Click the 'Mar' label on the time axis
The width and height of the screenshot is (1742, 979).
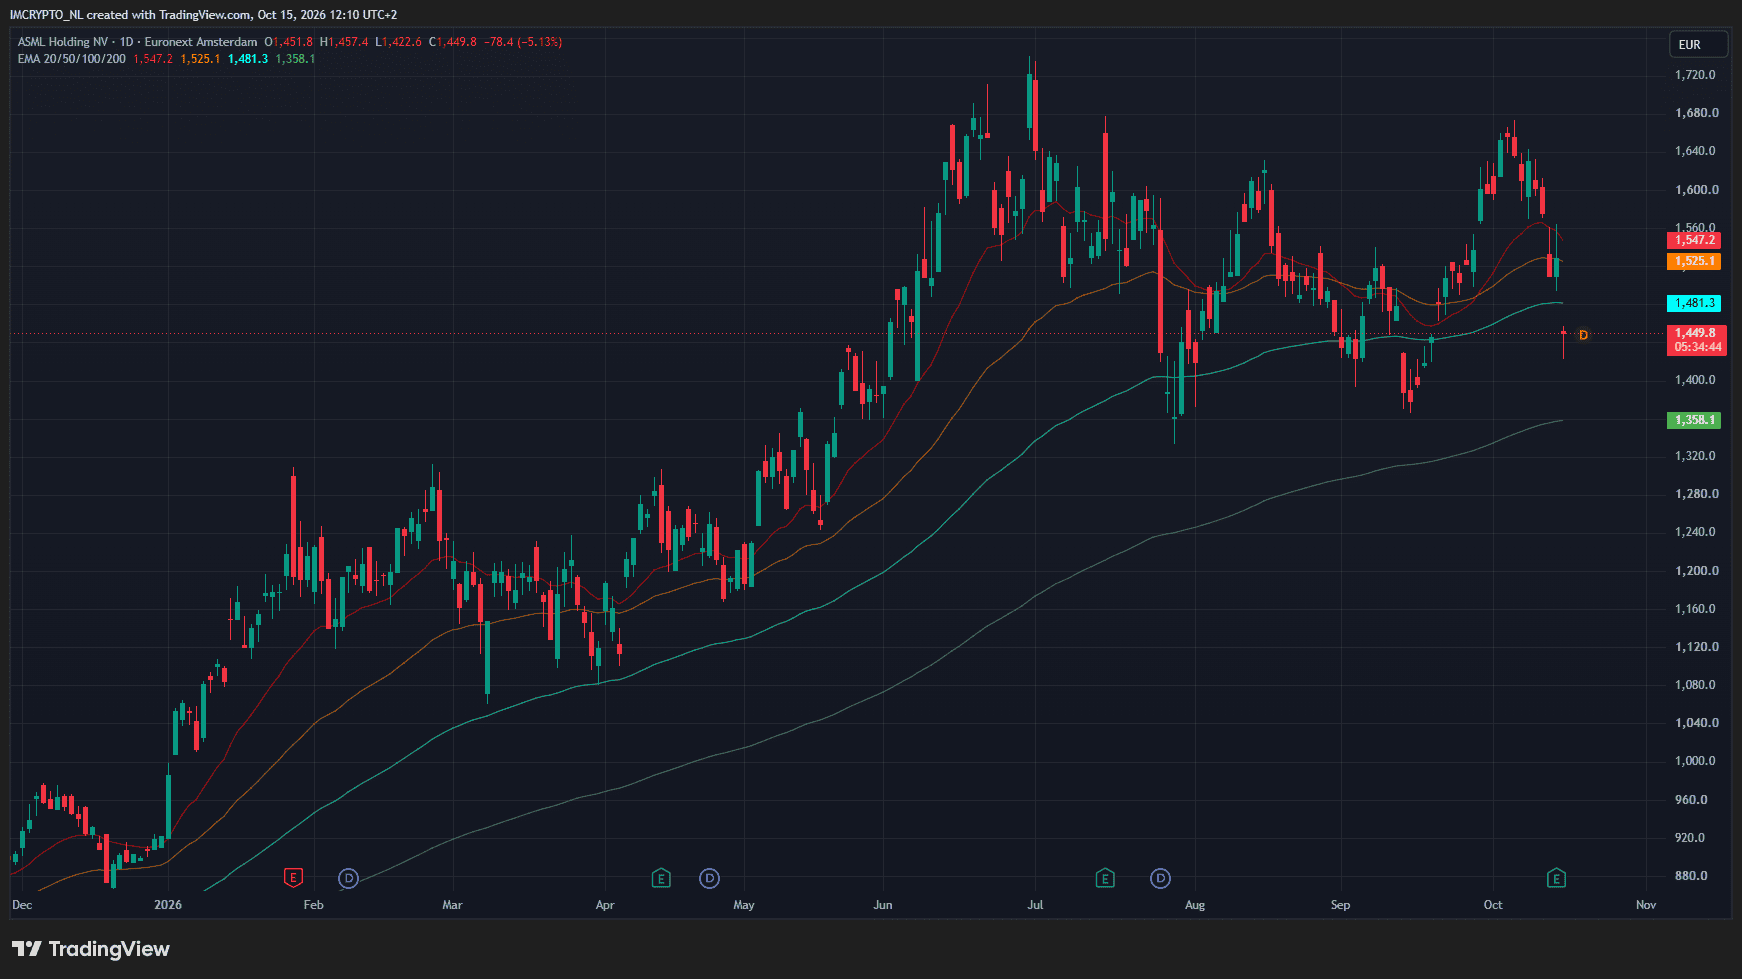click(452, 905)
